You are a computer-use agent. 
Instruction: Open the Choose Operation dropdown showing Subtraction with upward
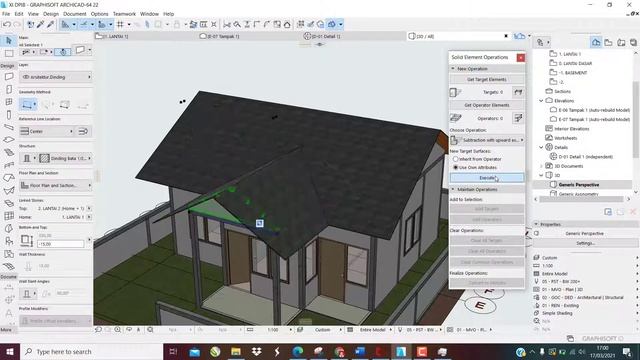487,140
